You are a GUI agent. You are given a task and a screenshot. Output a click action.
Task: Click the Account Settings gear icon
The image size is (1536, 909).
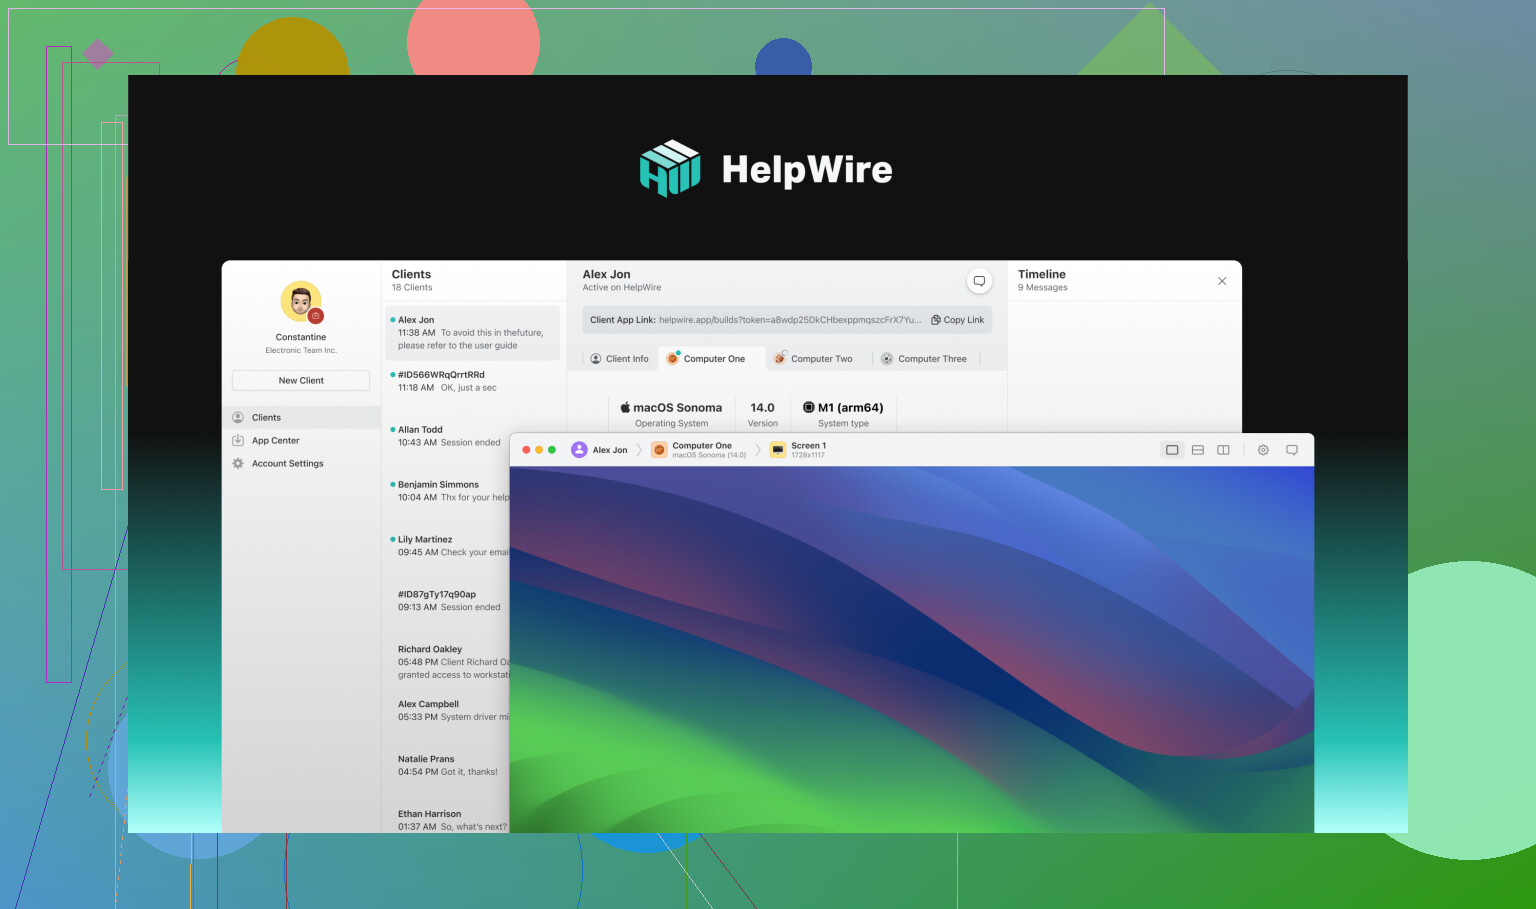coord(238,464)
